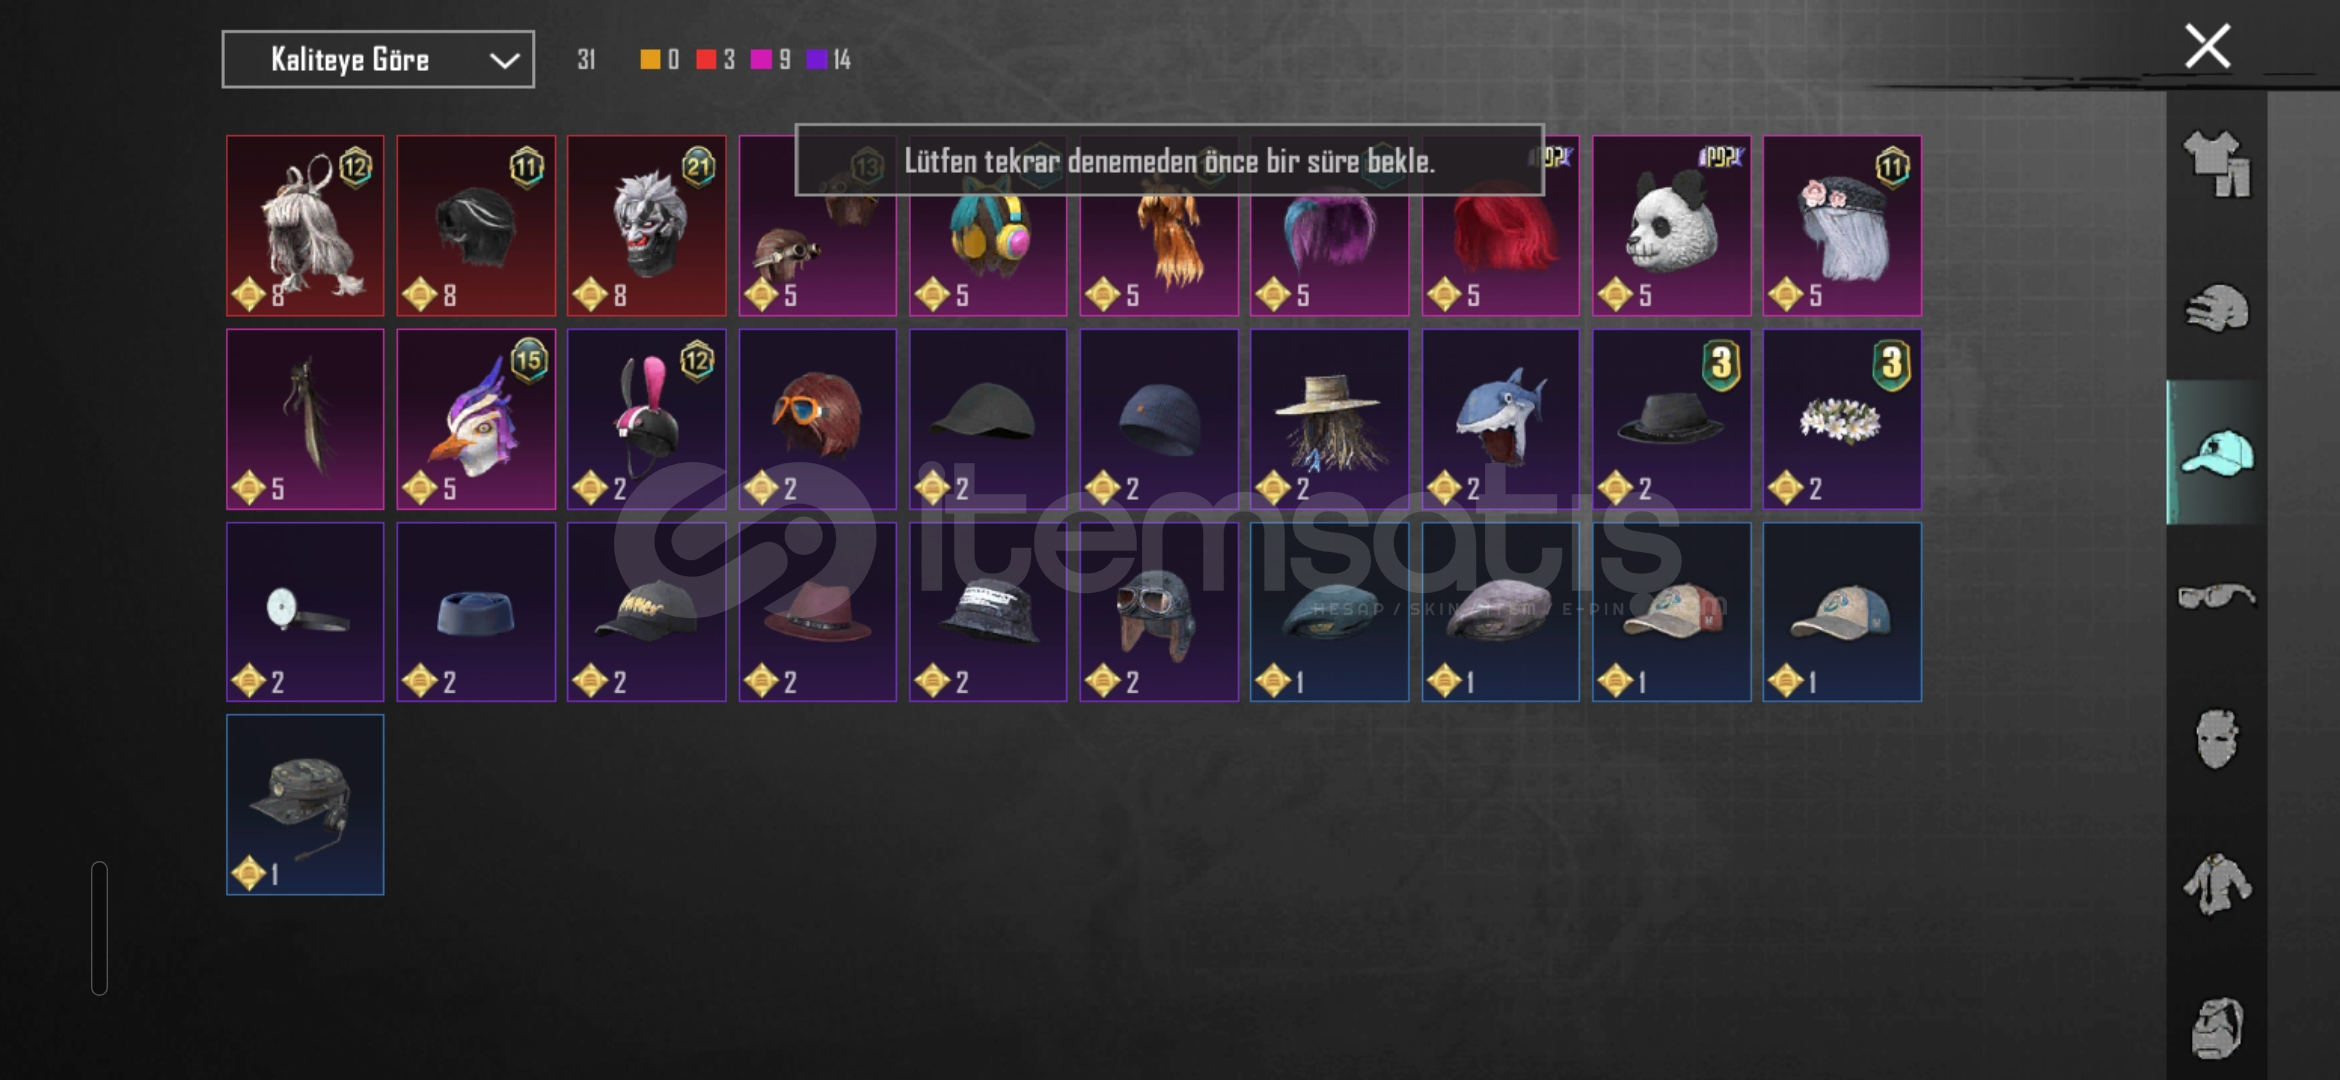
Task: Open the glasses category icon
Action: [2217, 597]
